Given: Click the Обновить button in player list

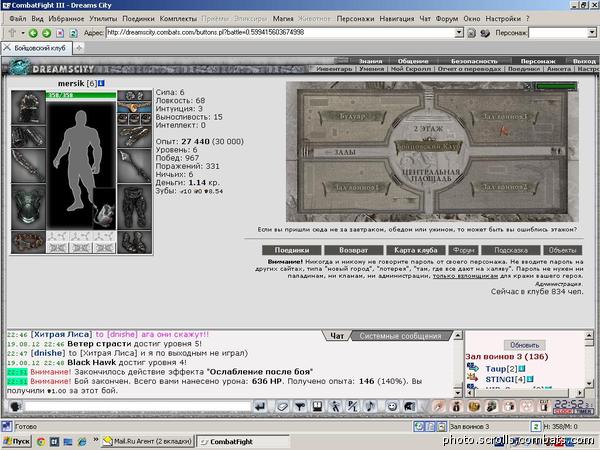Looking at the screenshot, I should [524, 345].
